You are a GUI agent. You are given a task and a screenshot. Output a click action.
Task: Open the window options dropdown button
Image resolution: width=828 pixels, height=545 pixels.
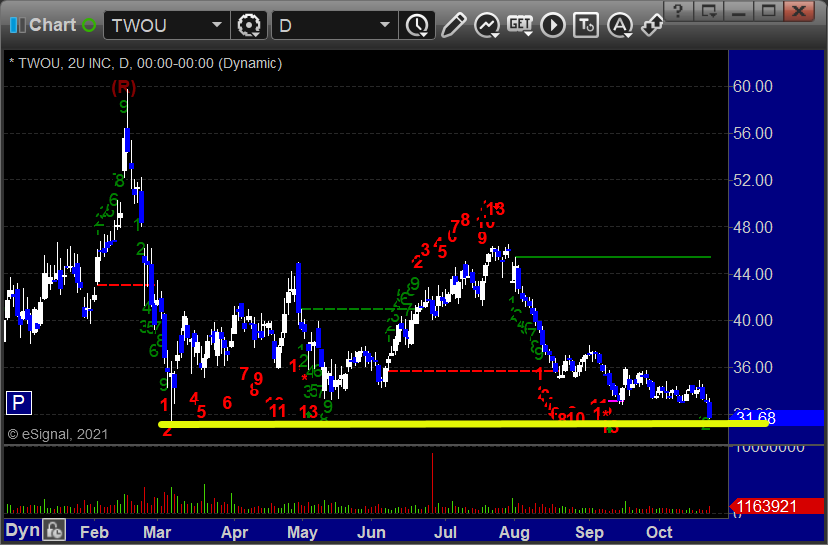coord(709,11)
